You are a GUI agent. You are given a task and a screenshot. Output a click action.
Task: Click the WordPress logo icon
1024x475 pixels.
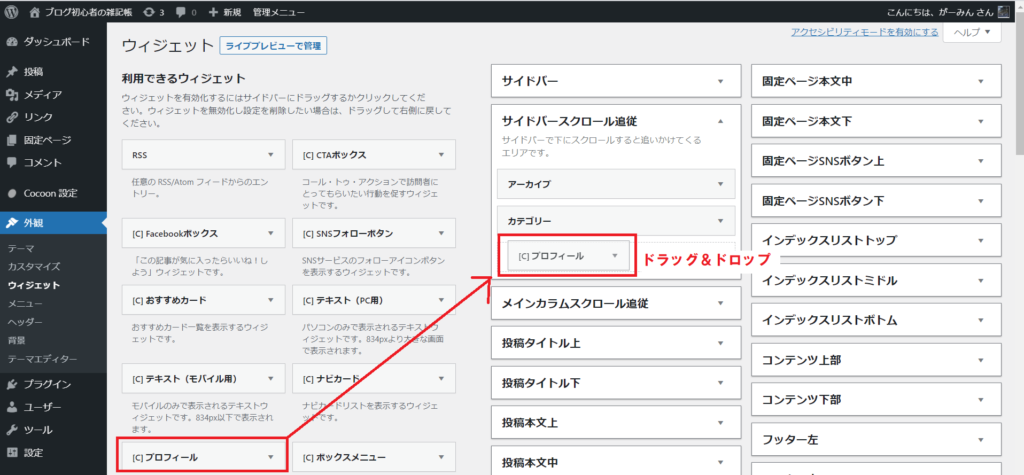pyautogui.click(x=12, y=12)
